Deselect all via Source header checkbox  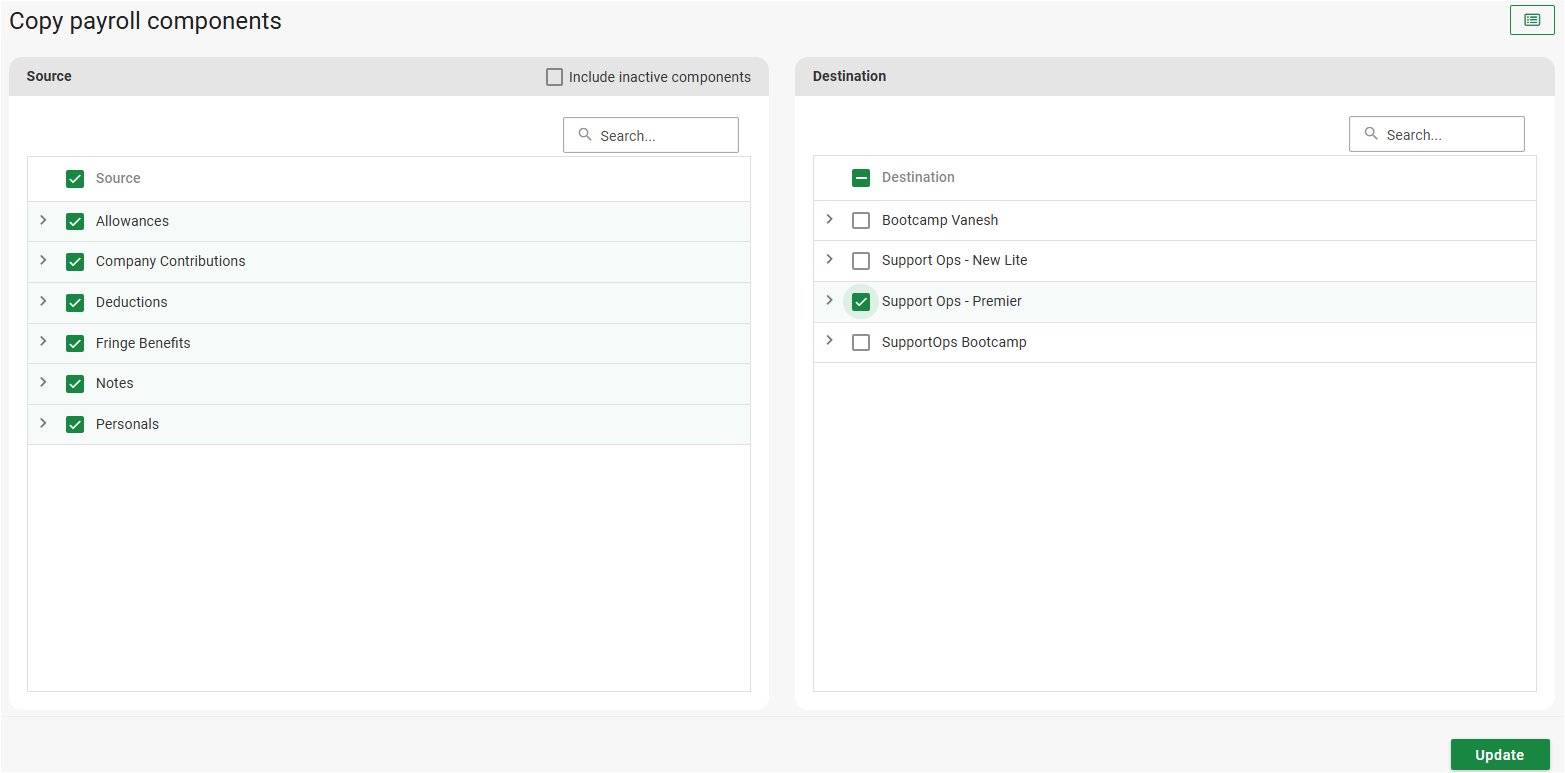click(x=75, y=179)
